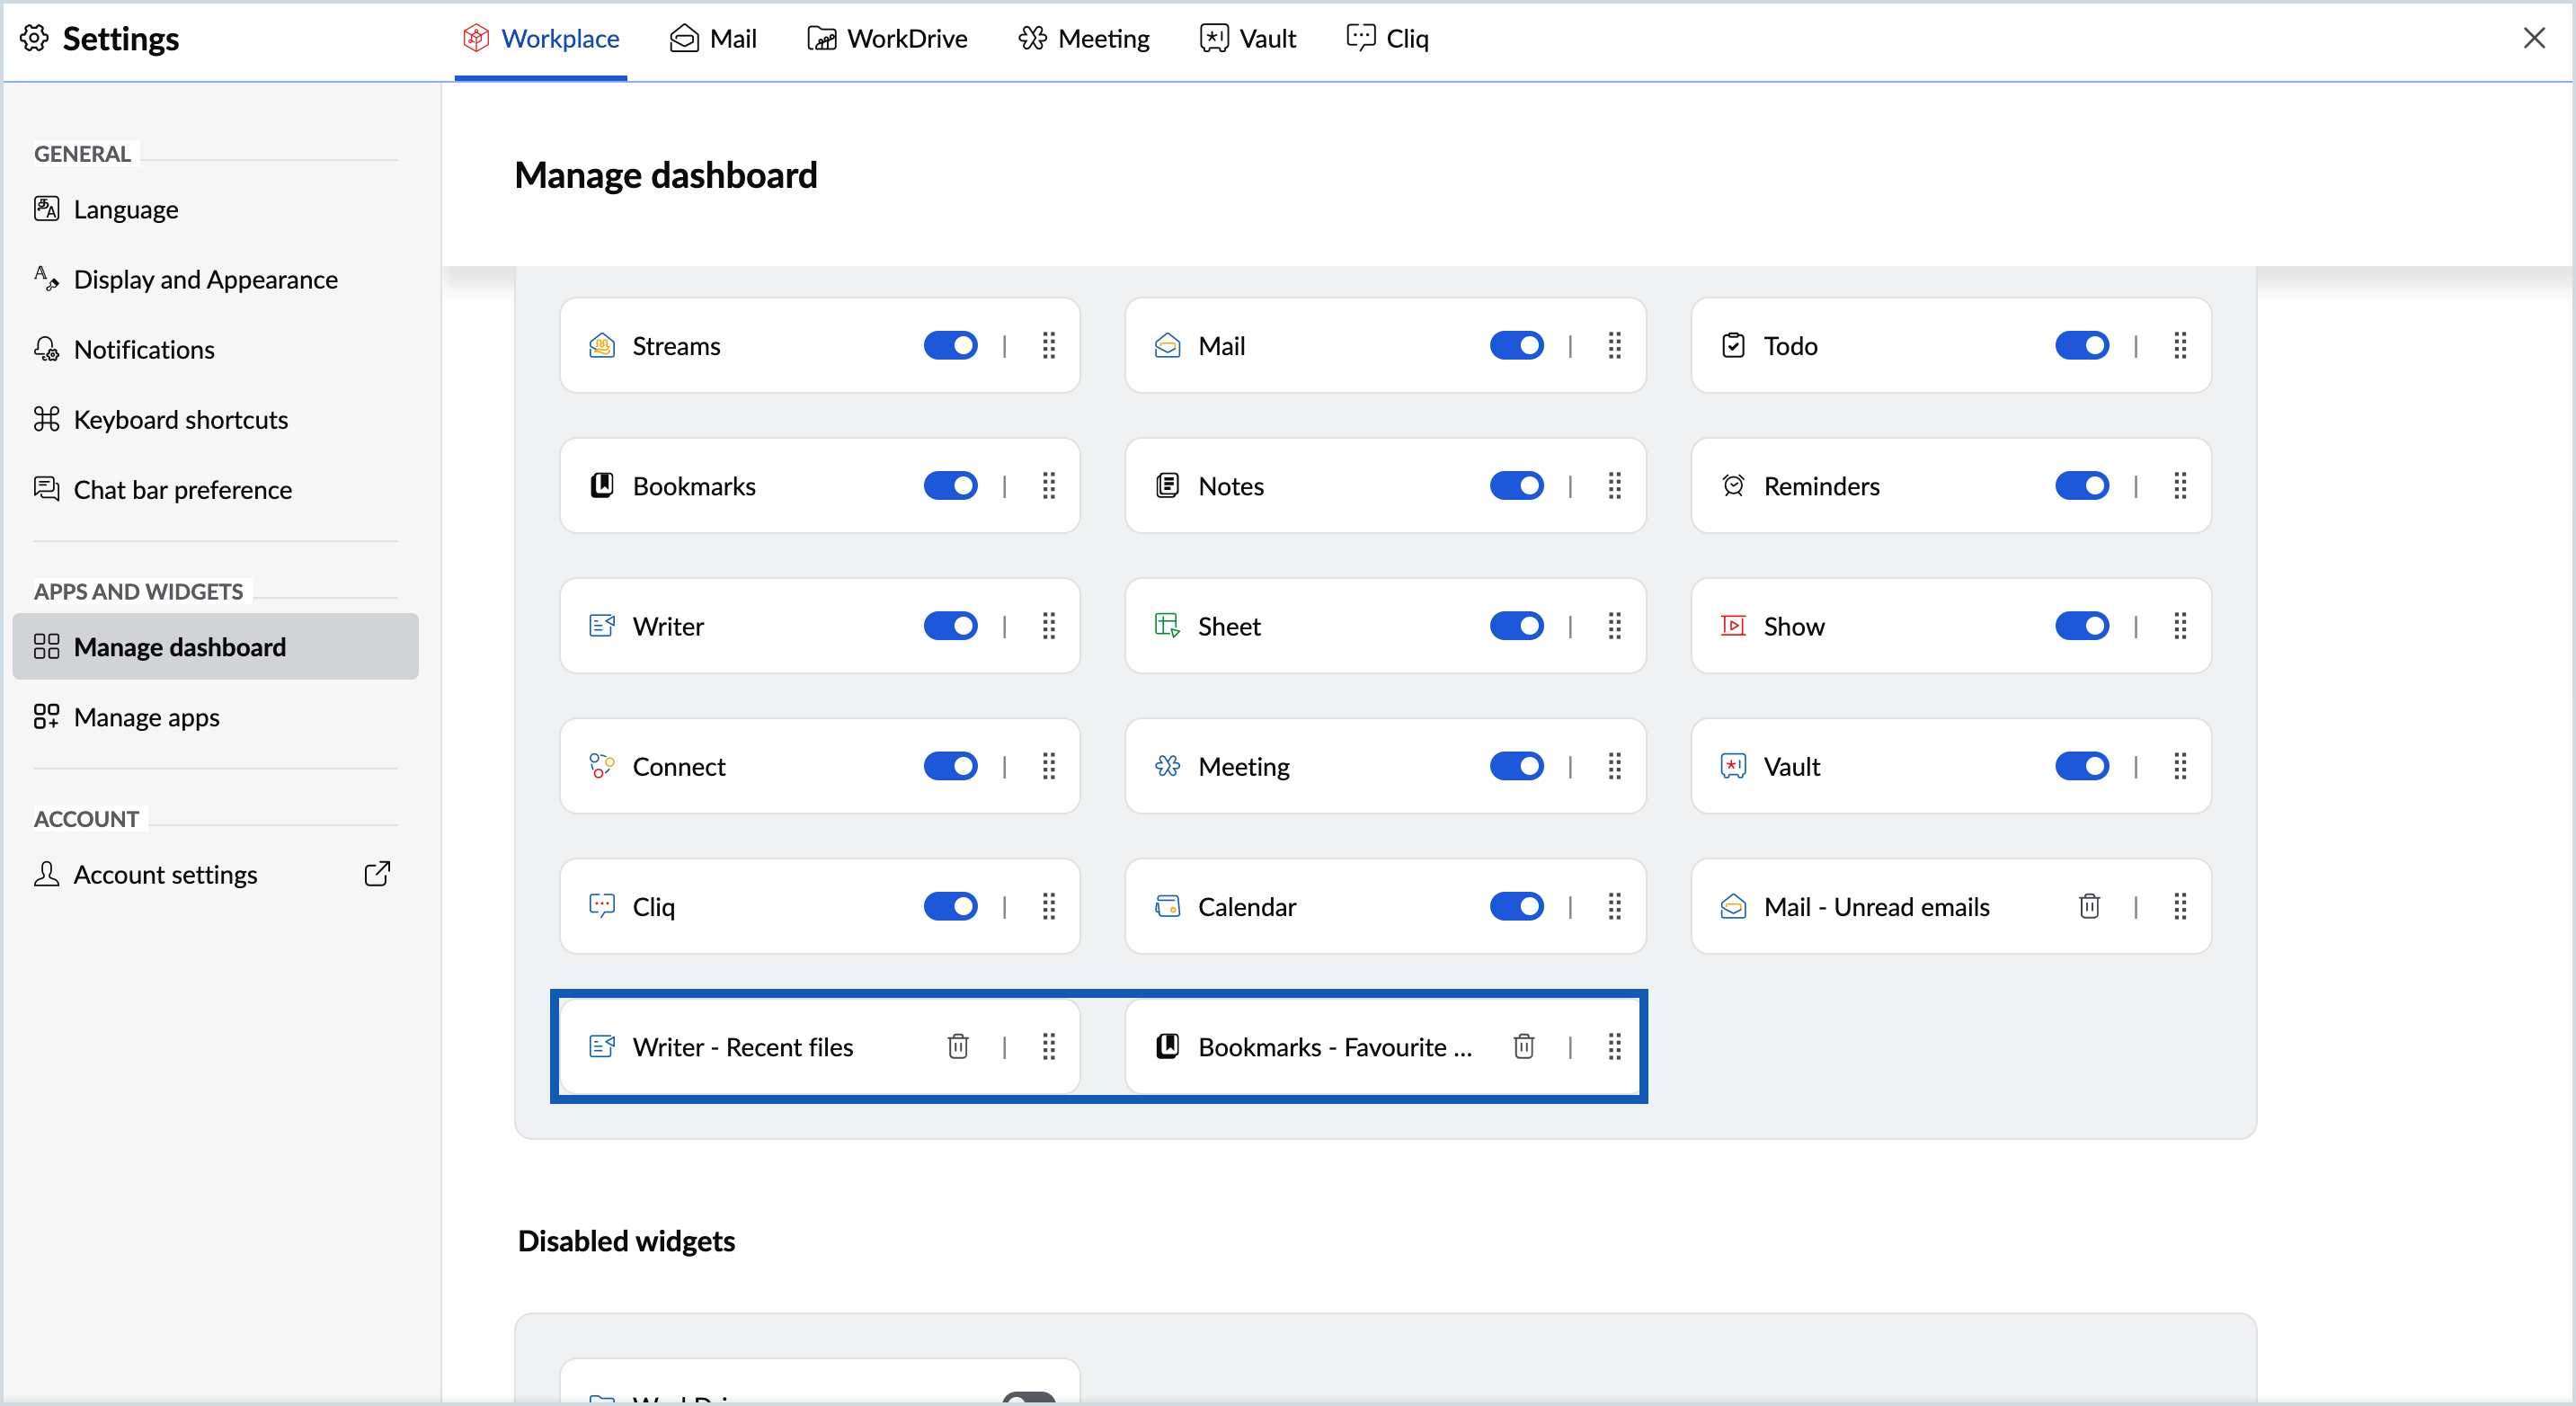The height and width of the screenshot is (1406, 2576).
Task: Click the drag handle for Notes widget
Action: click(1614, 486)
